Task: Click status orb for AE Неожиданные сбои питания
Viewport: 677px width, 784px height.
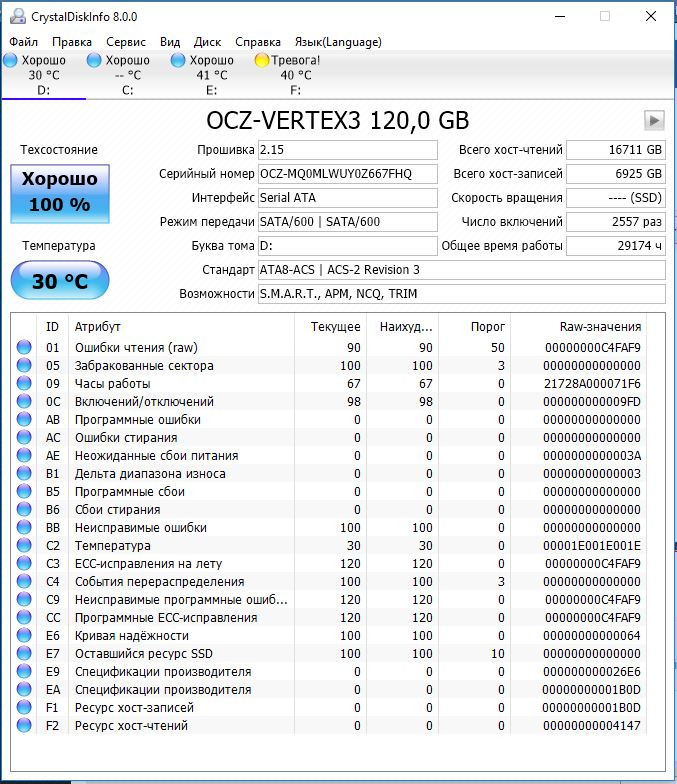Action: click(24, 455)
